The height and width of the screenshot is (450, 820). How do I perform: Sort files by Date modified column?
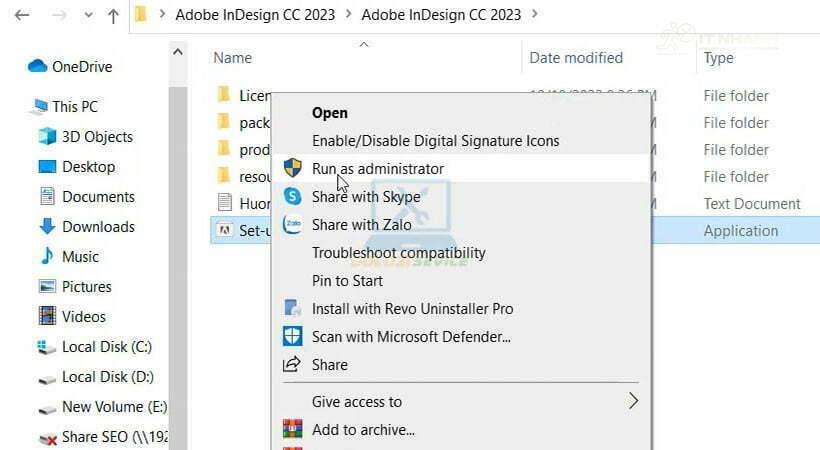(576, 58)
